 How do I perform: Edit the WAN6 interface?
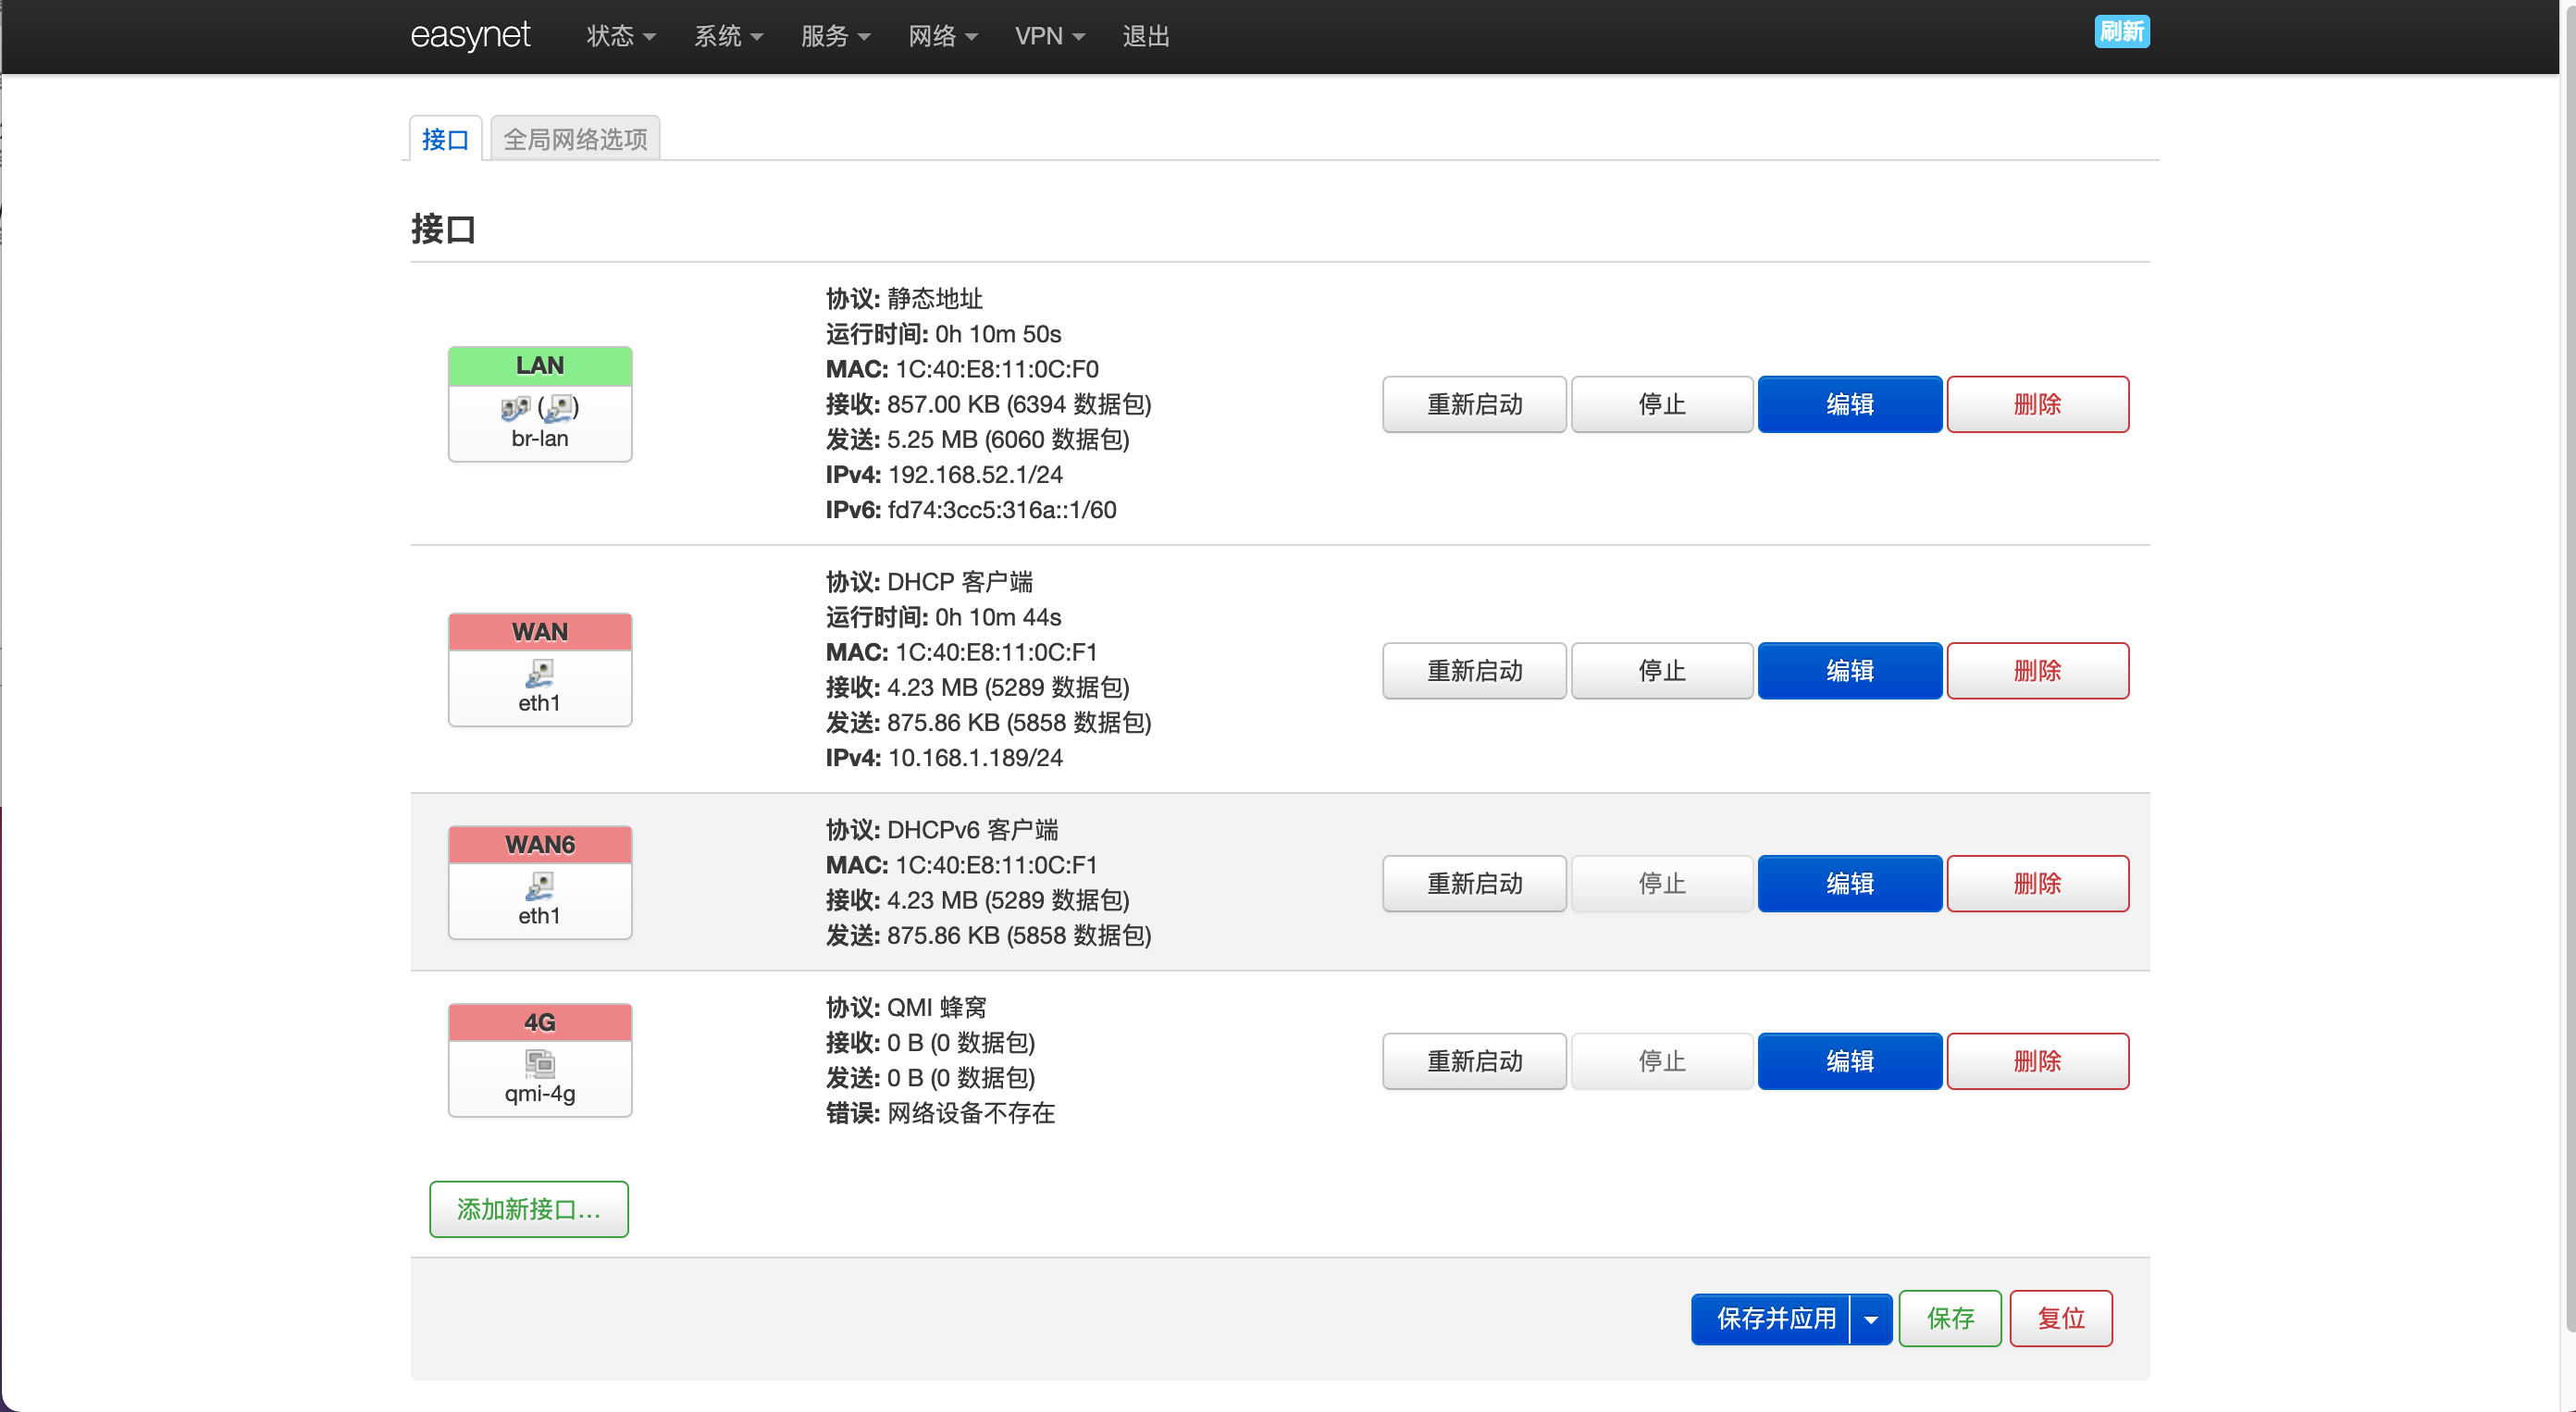point(1850,884)
